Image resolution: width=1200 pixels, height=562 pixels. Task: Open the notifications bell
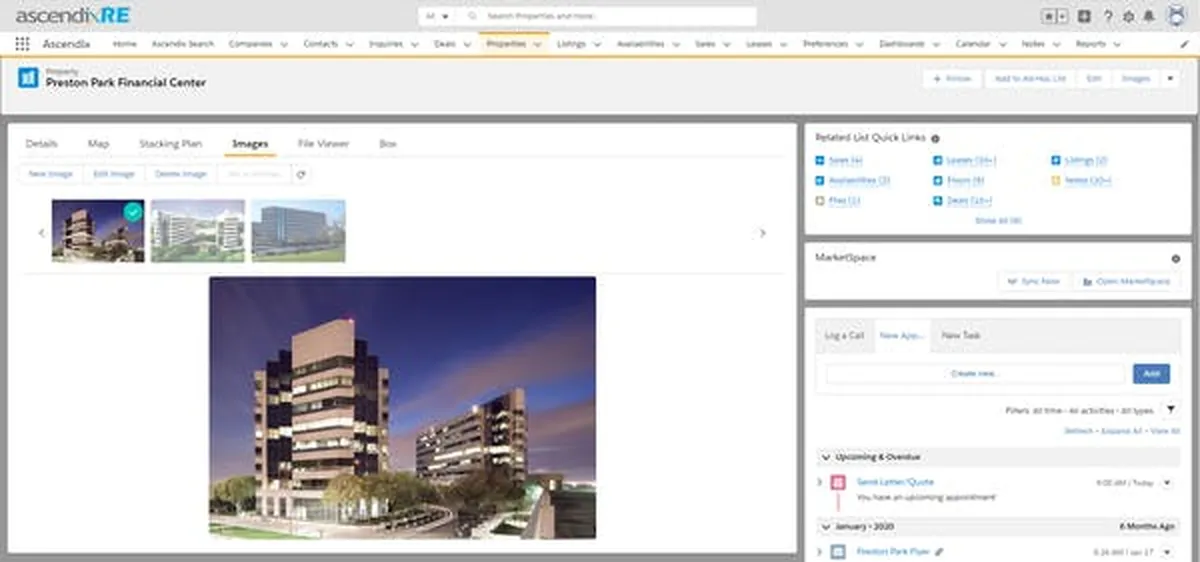(1150, 17)
